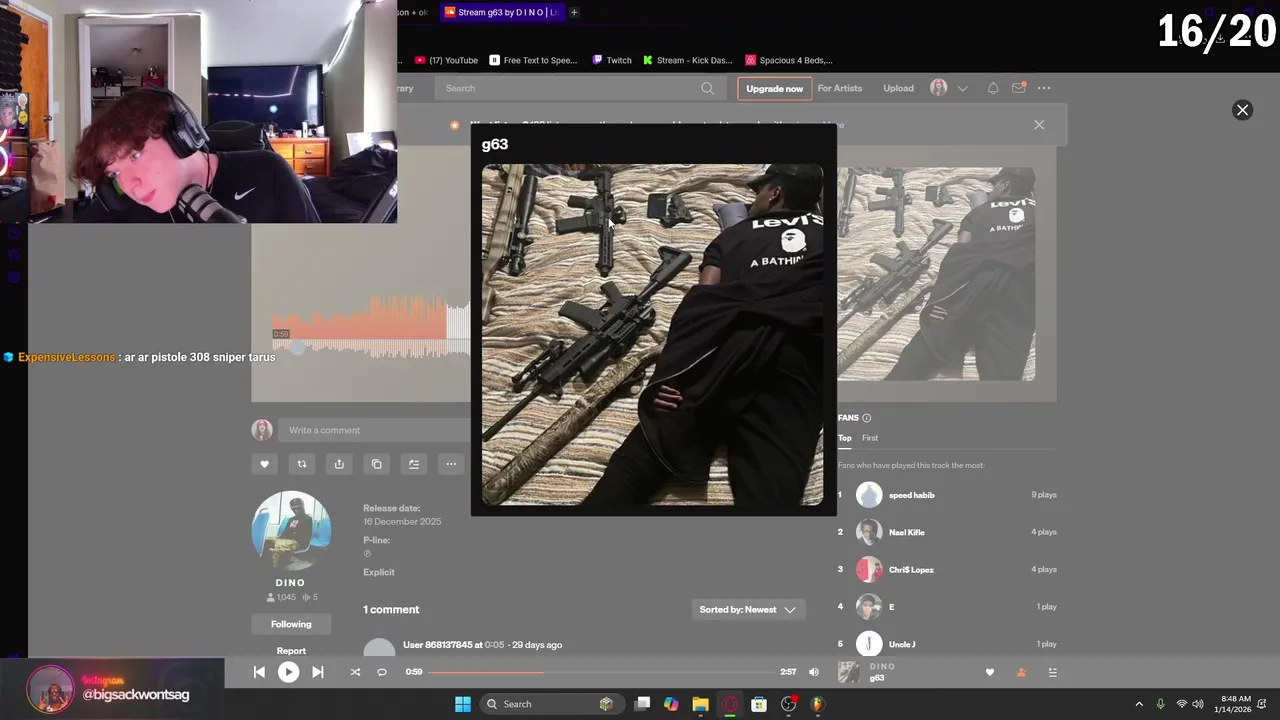Close the g63 artwork lightbox
This screenshot has width=1280, height=720.
(1242, 110)
